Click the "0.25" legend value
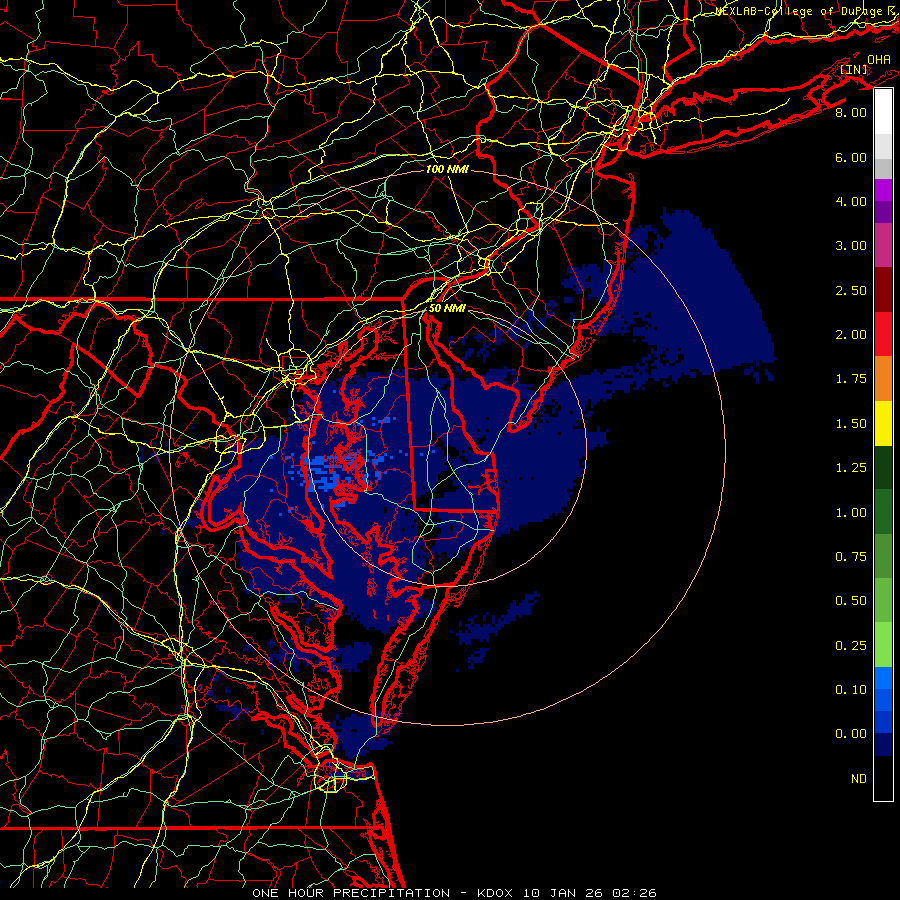 click(x=851, y=646)
